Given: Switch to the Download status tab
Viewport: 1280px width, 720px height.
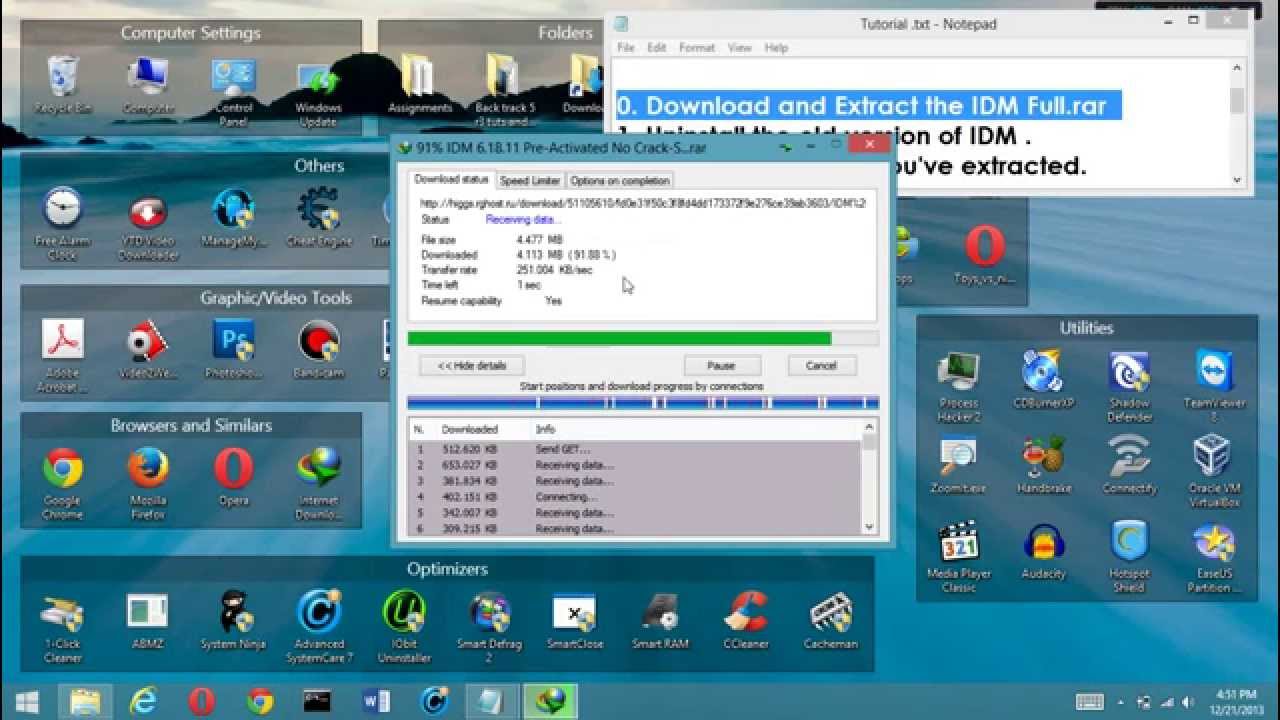Looking at the screenshot, I should [451, 180].
